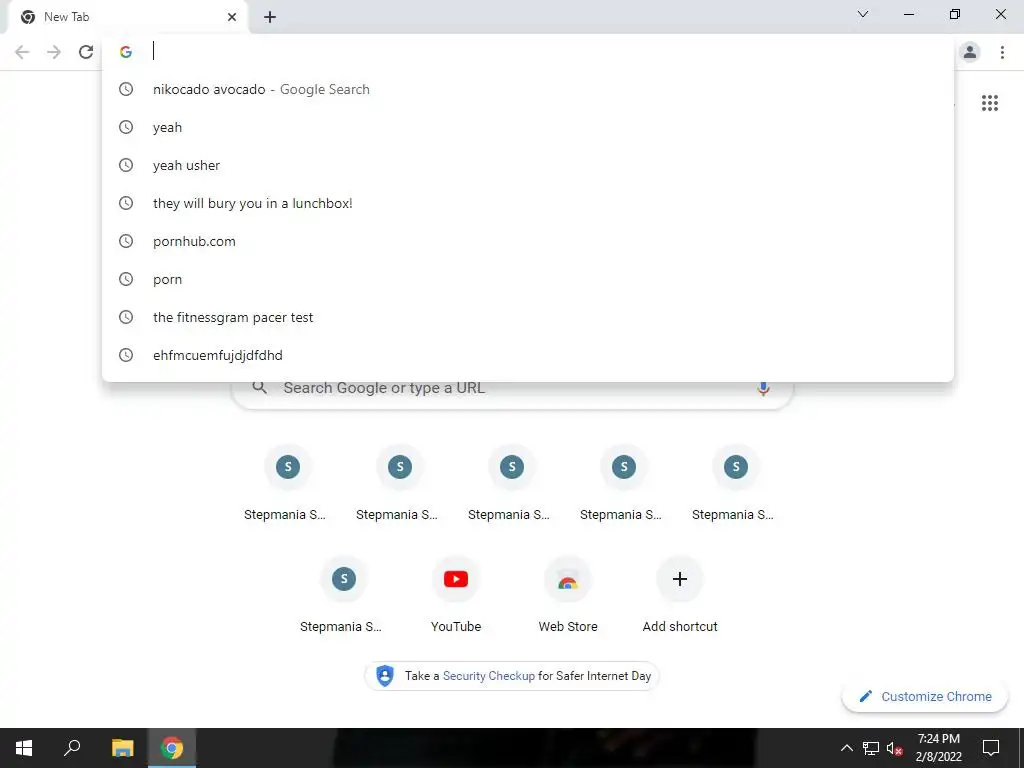Screen dimensions: 1024x768
Task: Choose 'the fitnessgram pacer test' suggestion
Action: click(x=528, y=317)
